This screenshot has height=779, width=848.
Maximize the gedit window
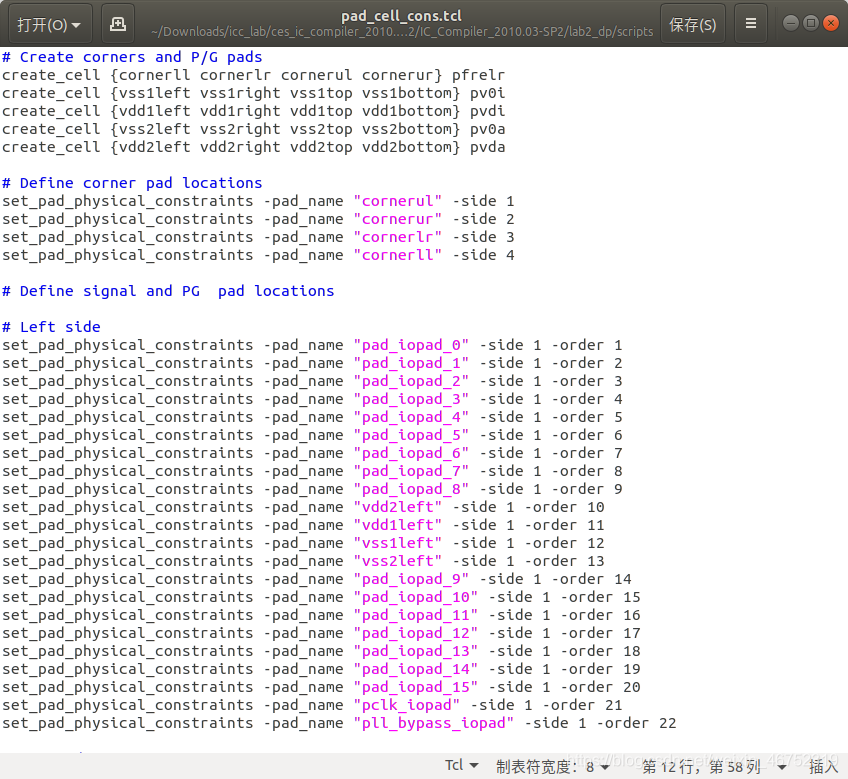pos(810,23)
